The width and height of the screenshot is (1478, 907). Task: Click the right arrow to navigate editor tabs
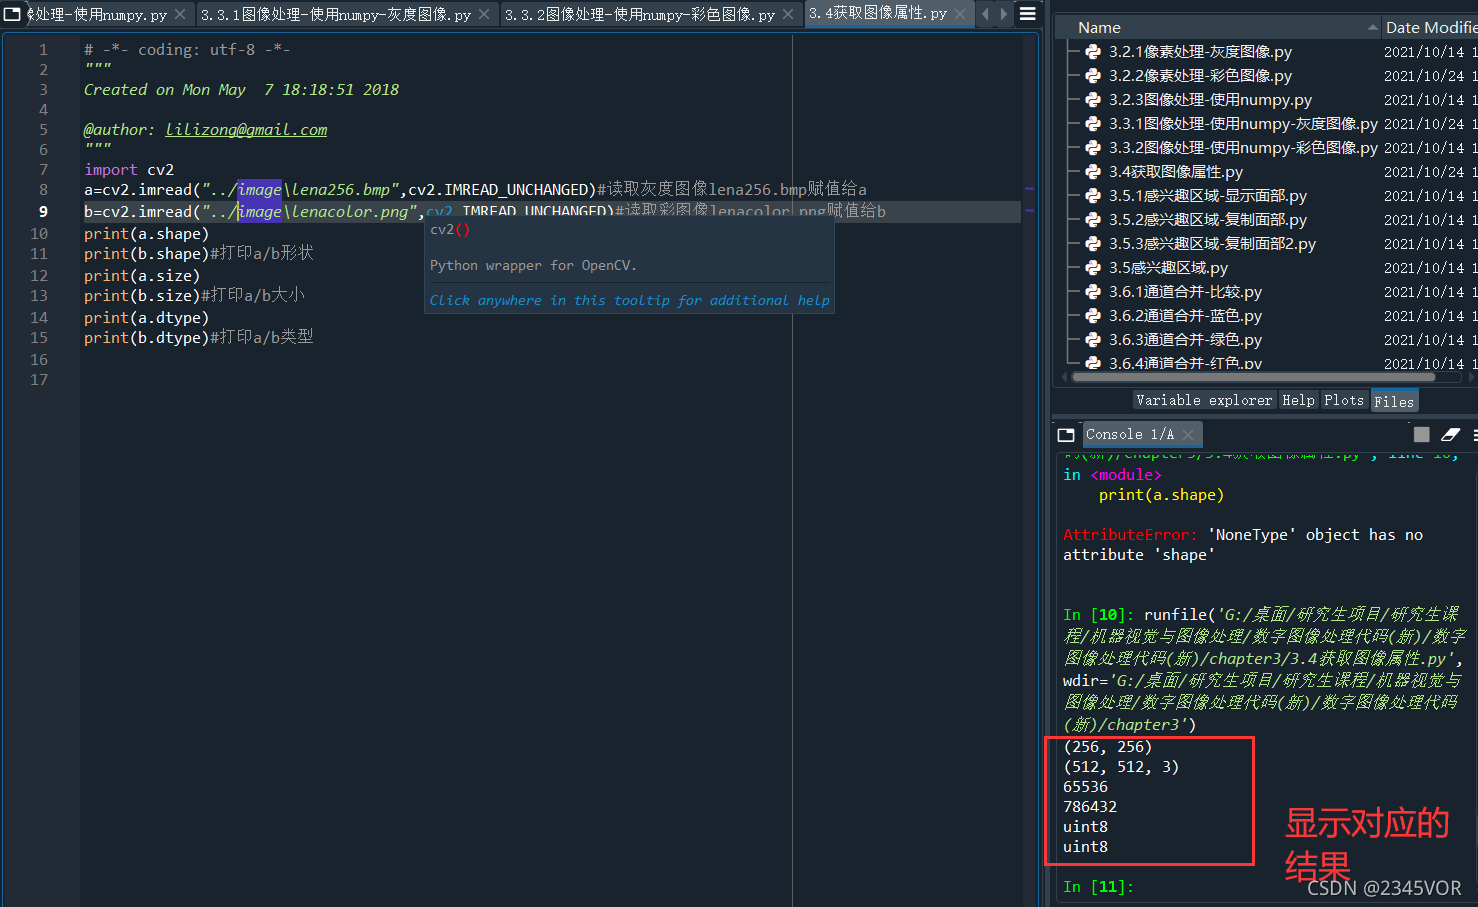[1005, 14]
